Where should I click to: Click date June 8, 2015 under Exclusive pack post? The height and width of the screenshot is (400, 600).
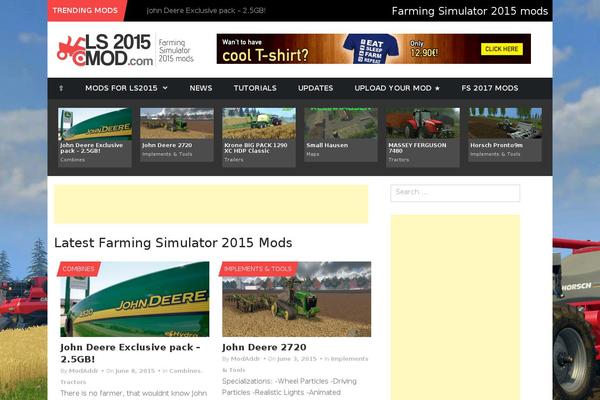pyautogui.click(x=135, y=371)
